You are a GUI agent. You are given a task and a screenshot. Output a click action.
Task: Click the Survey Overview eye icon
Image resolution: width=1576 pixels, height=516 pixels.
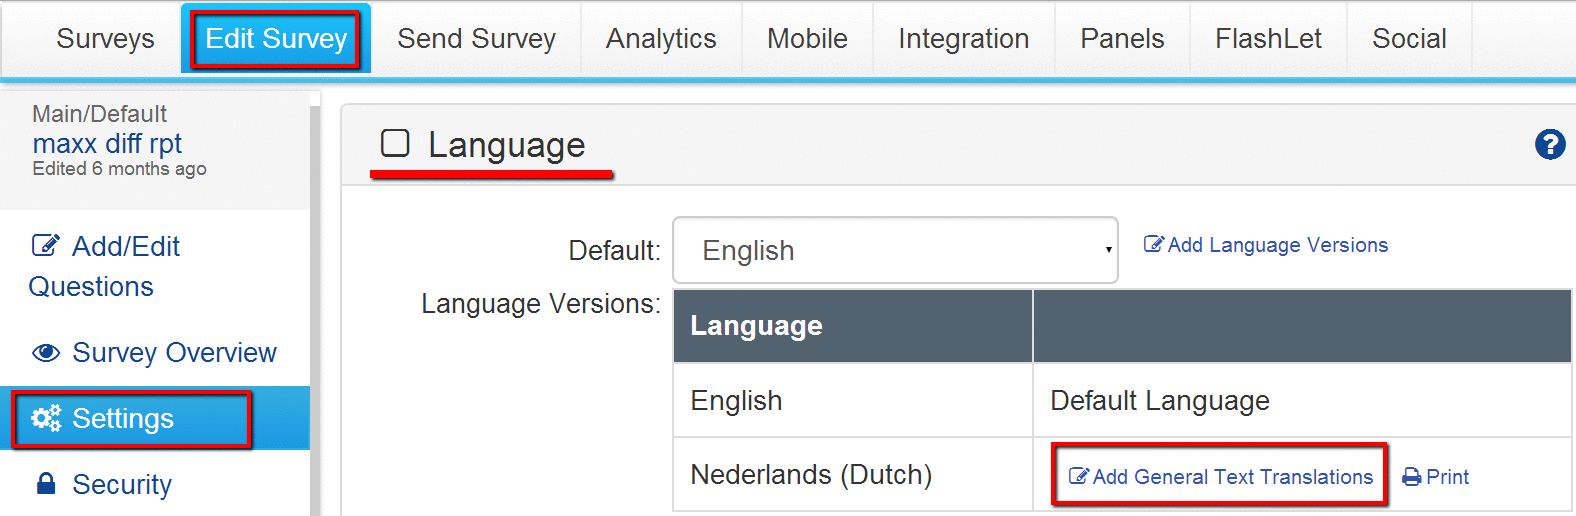click(x=46, y=353)
